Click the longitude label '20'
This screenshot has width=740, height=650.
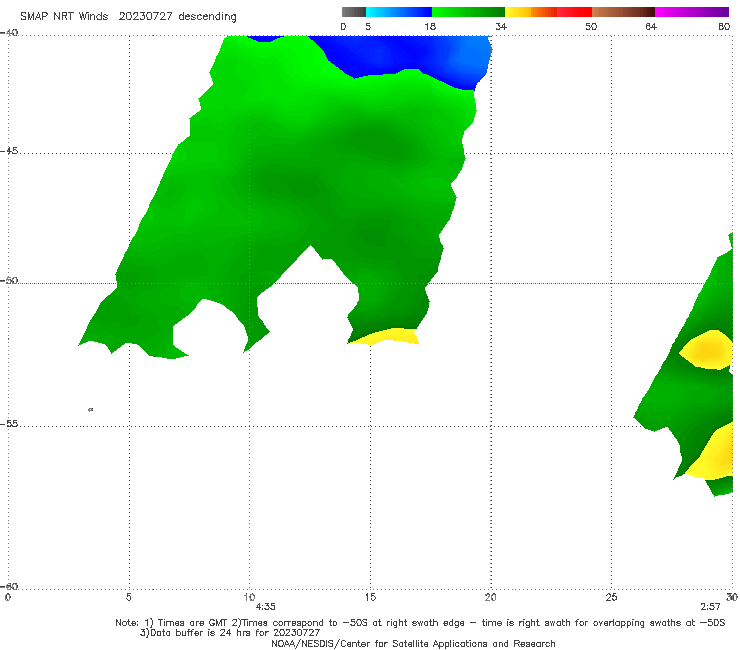(x=490, y=597)
